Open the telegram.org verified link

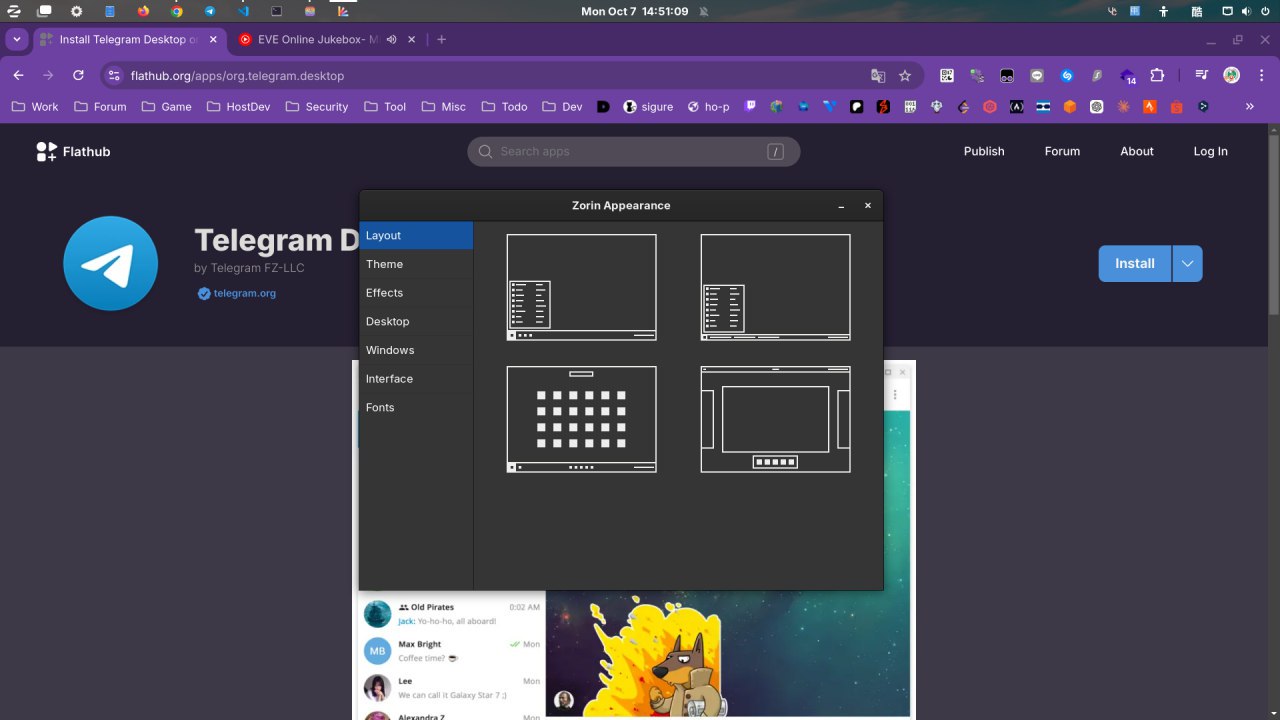(x=244, y=294)
